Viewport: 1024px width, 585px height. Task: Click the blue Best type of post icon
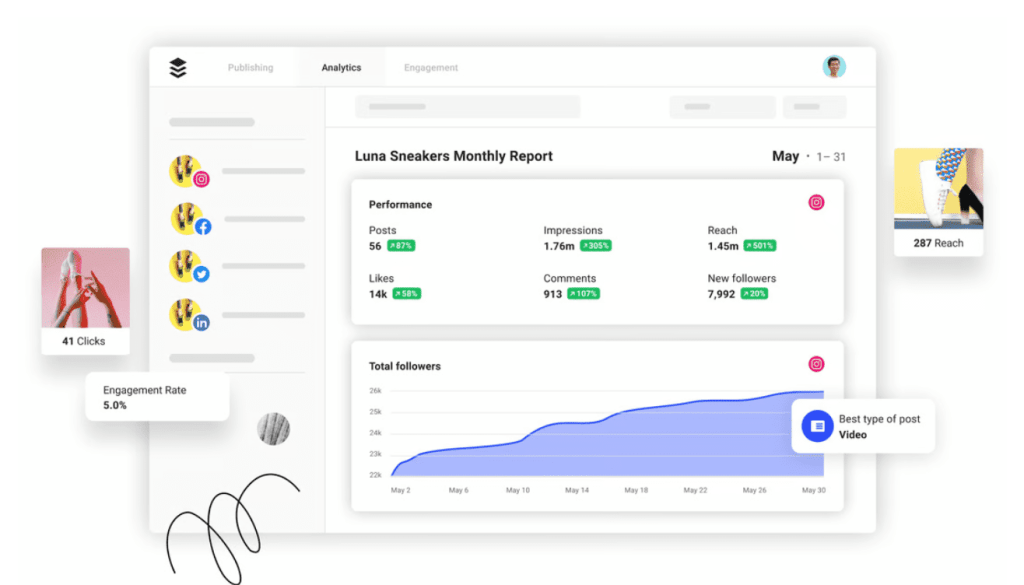pyautogui.click(x=817, y=426)
